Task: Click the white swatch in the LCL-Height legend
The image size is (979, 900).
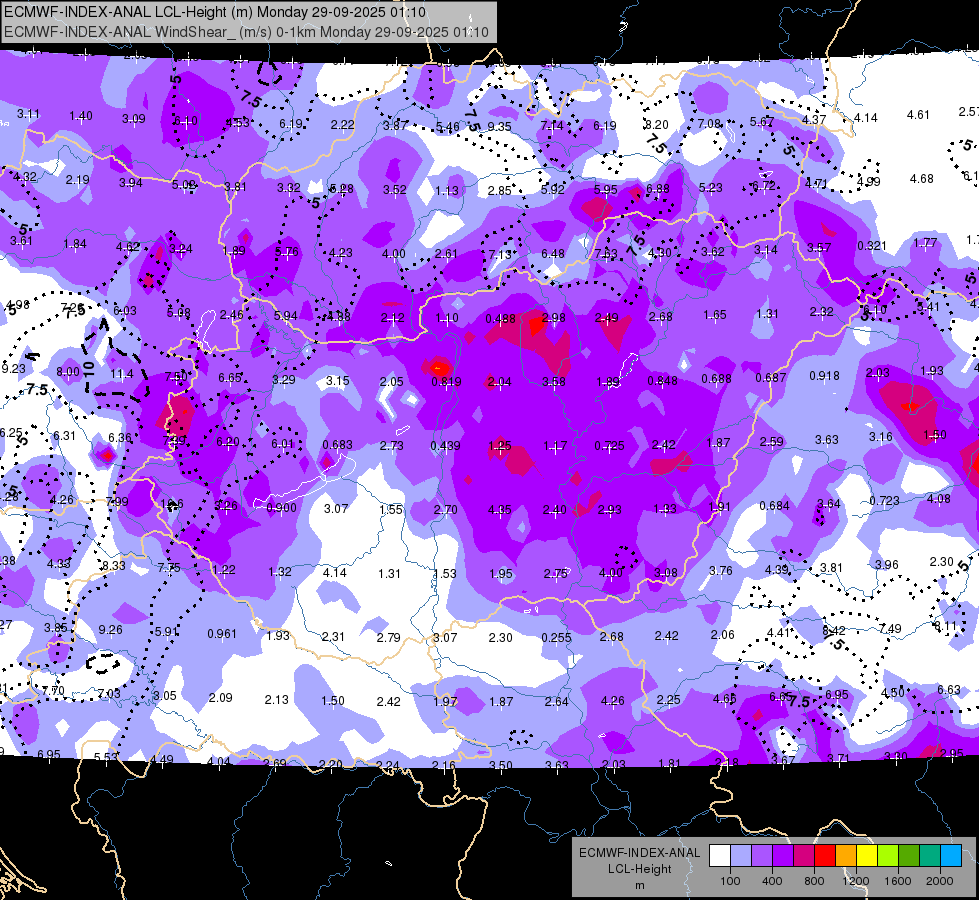Action: (720, 856)
